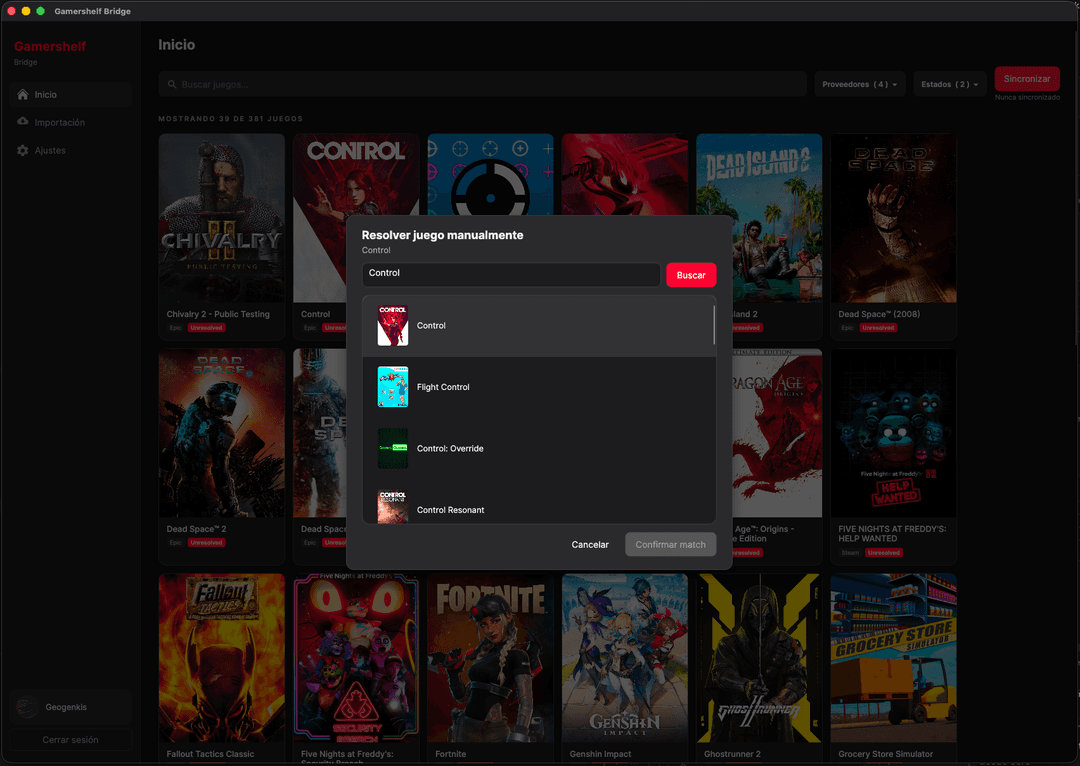The width and height of the screenshot is (1080, 766).
Task: Click the results list scrollbar in dialog
Action: click(713, 326)
